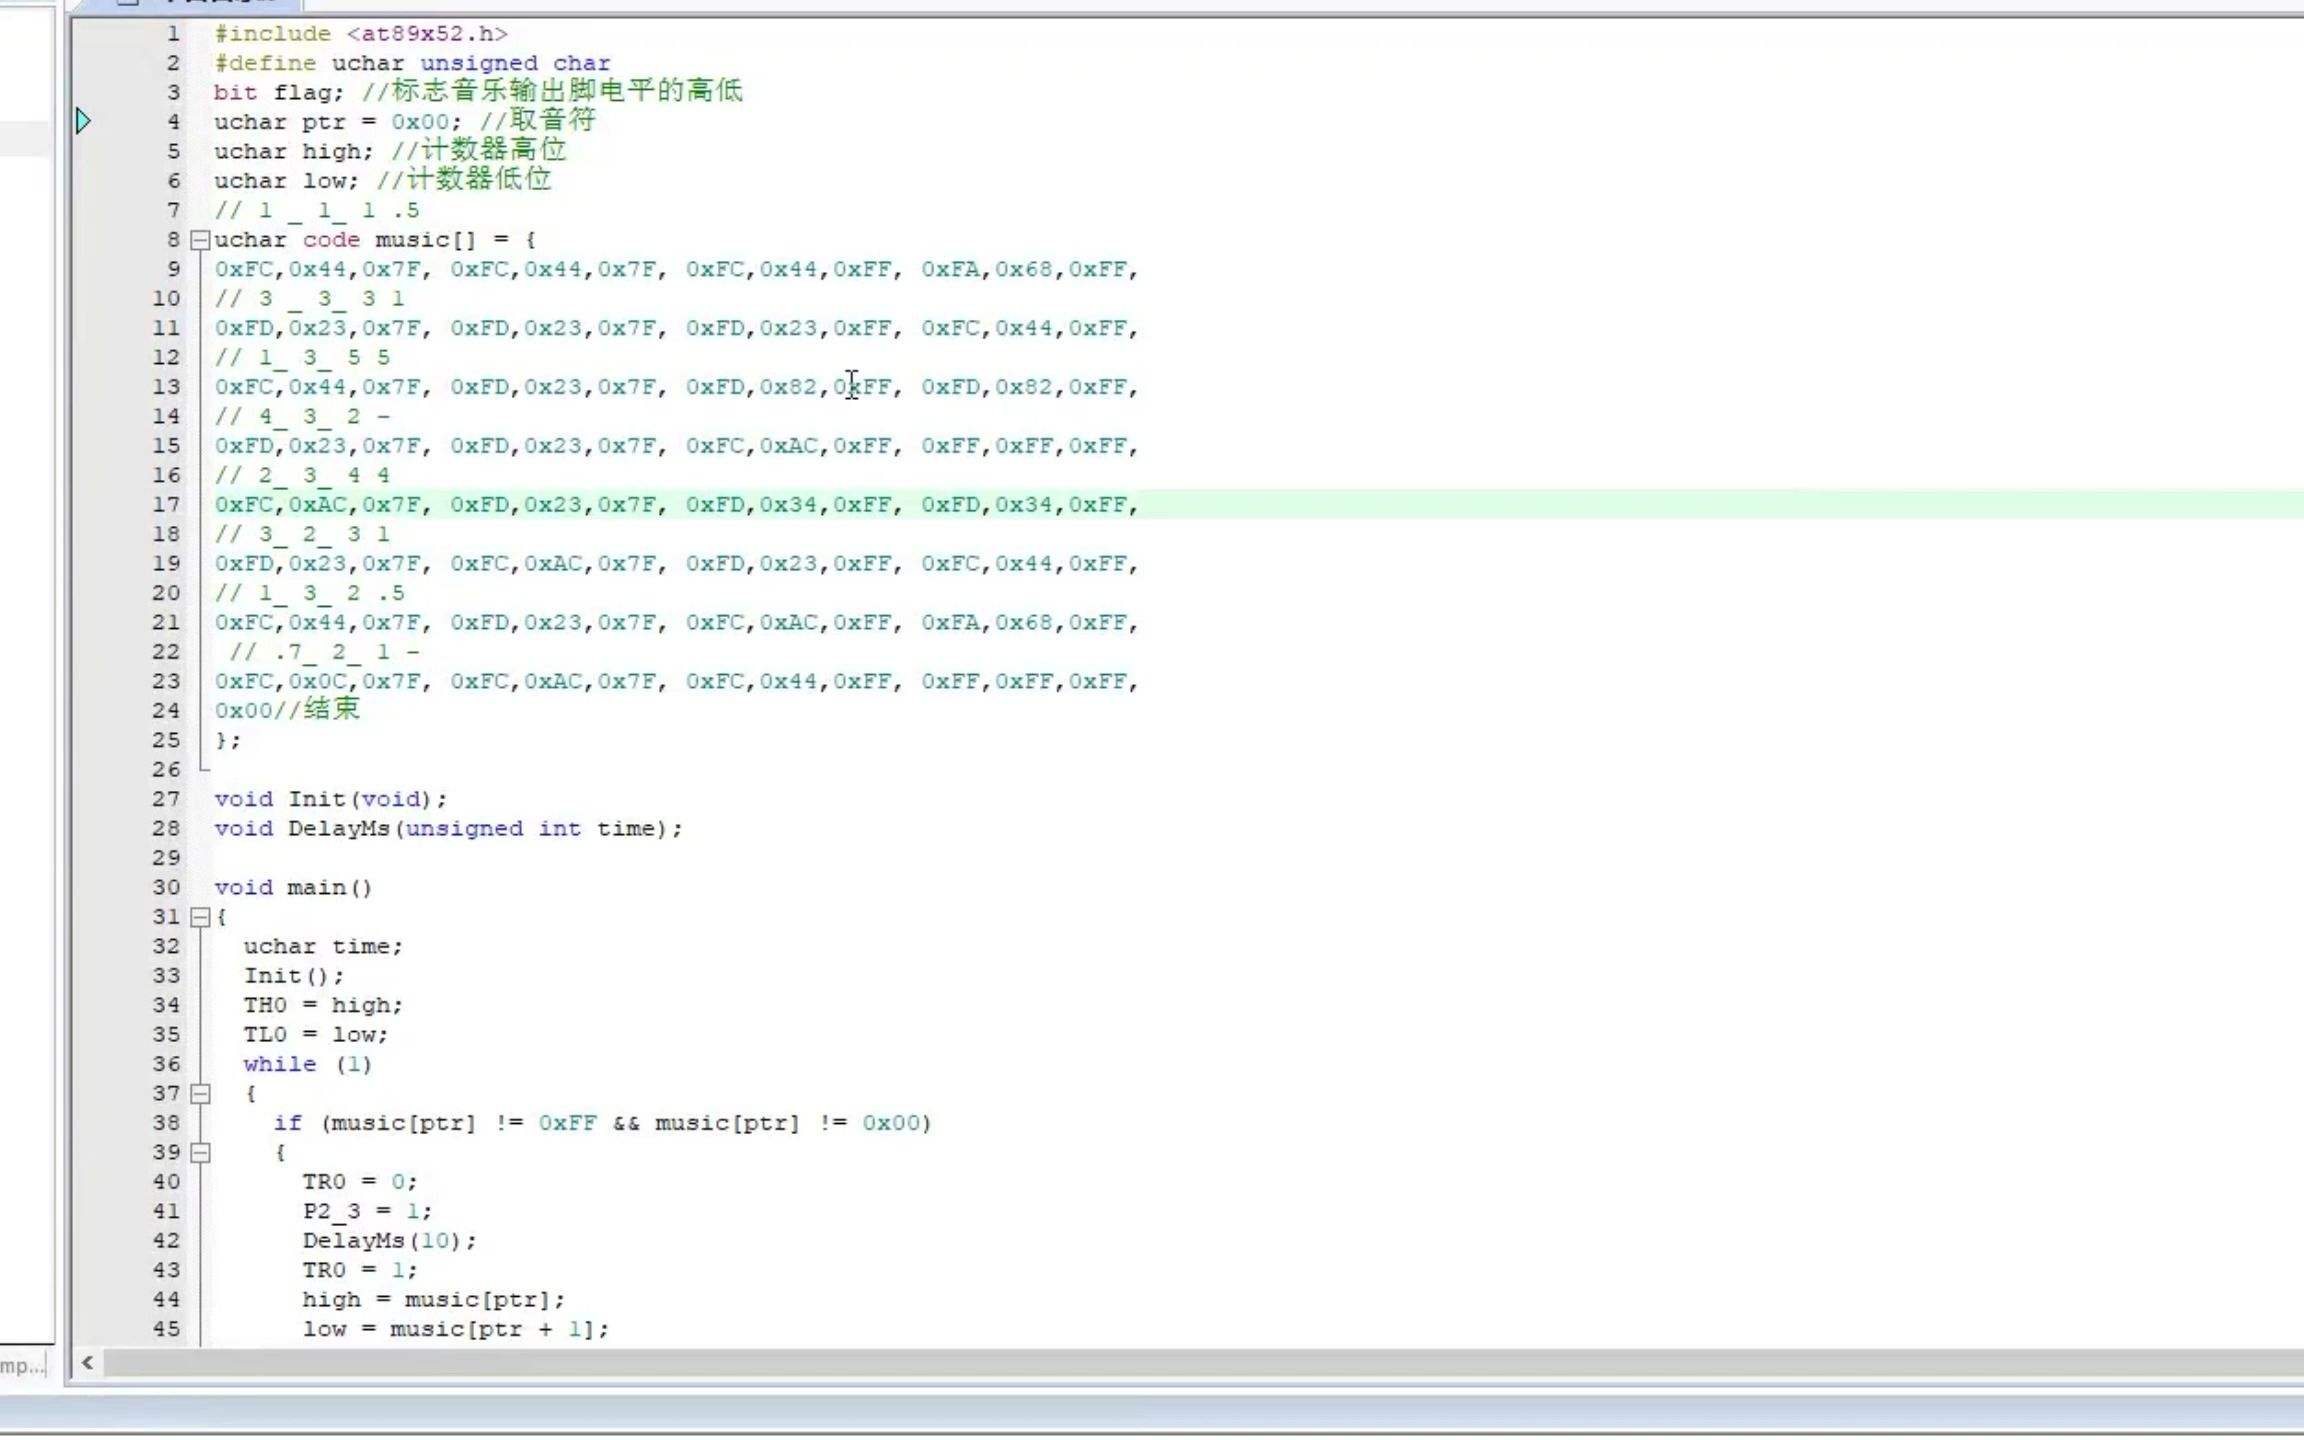Click the highlighted data row on line 17

click(1257, 505)
